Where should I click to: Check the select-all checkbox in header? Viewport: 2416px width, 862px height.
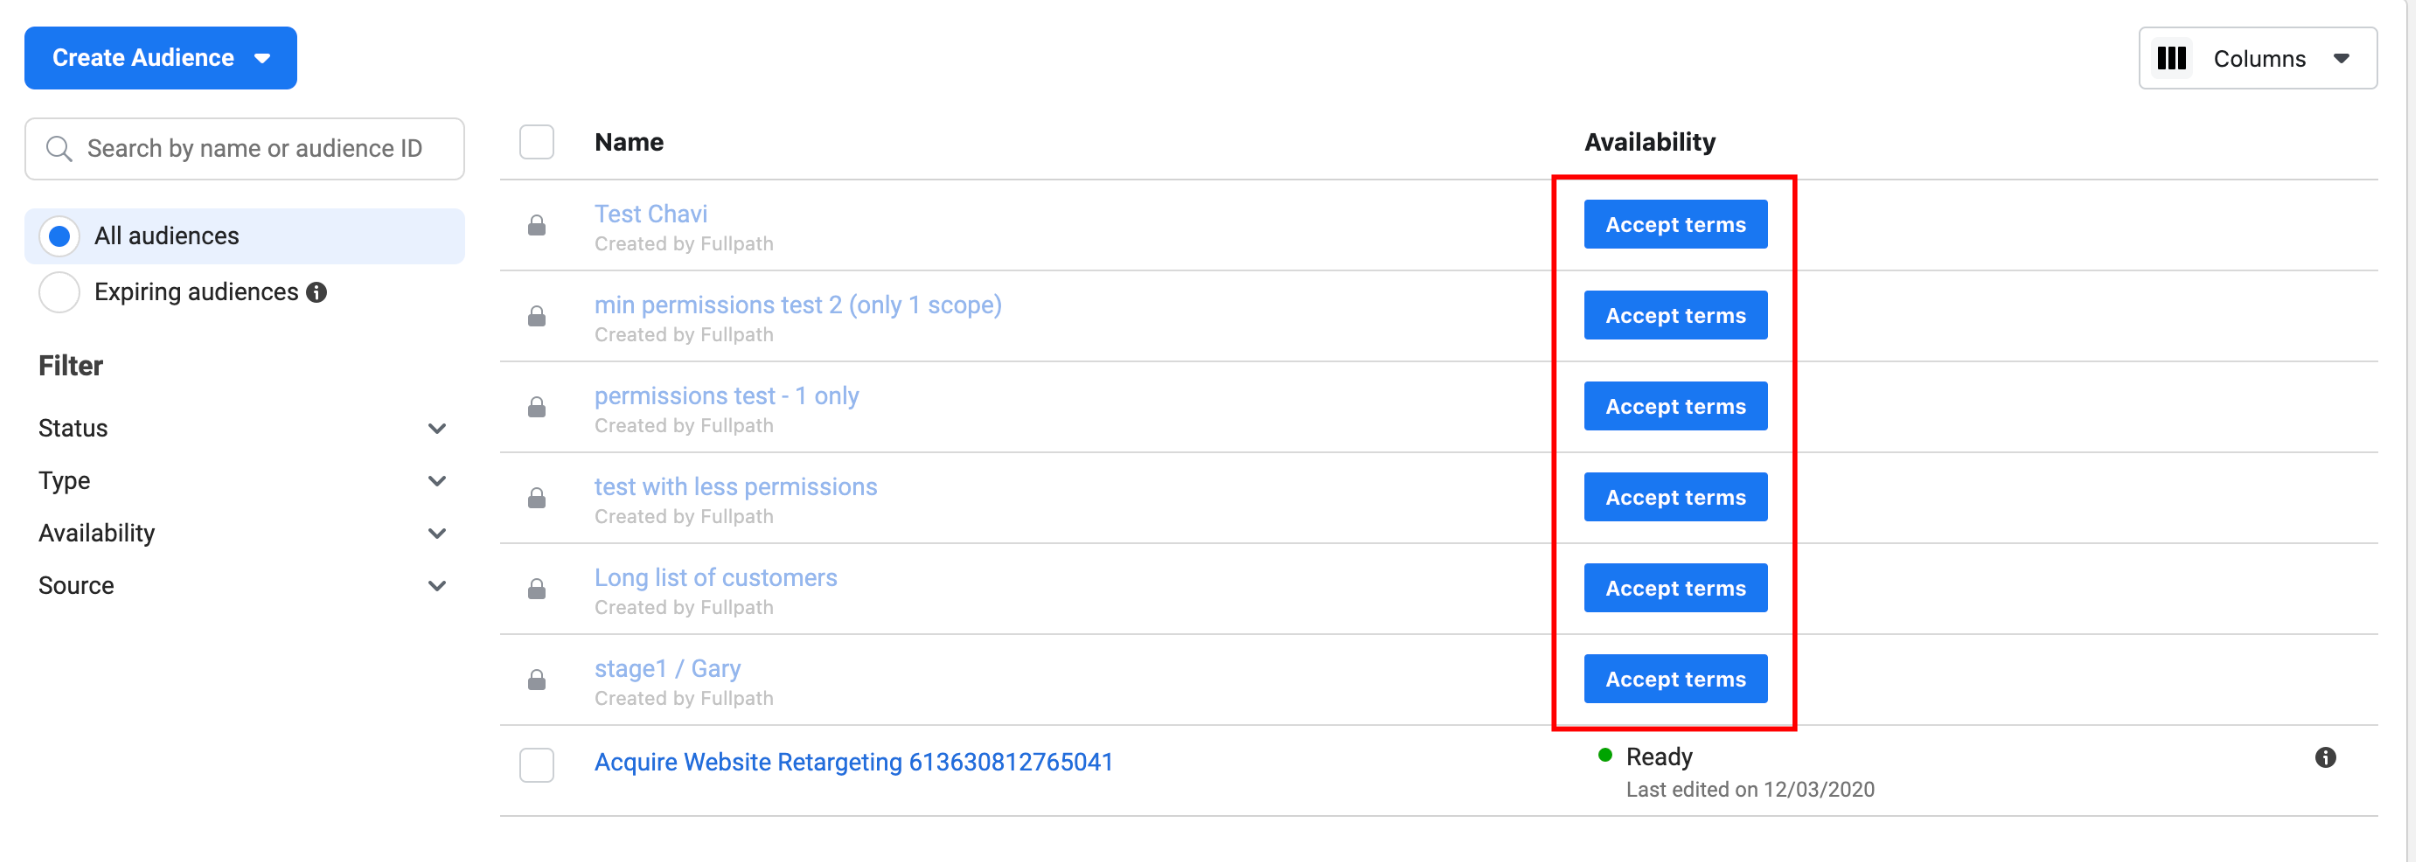pyautogui.click(x=537, y=142)
